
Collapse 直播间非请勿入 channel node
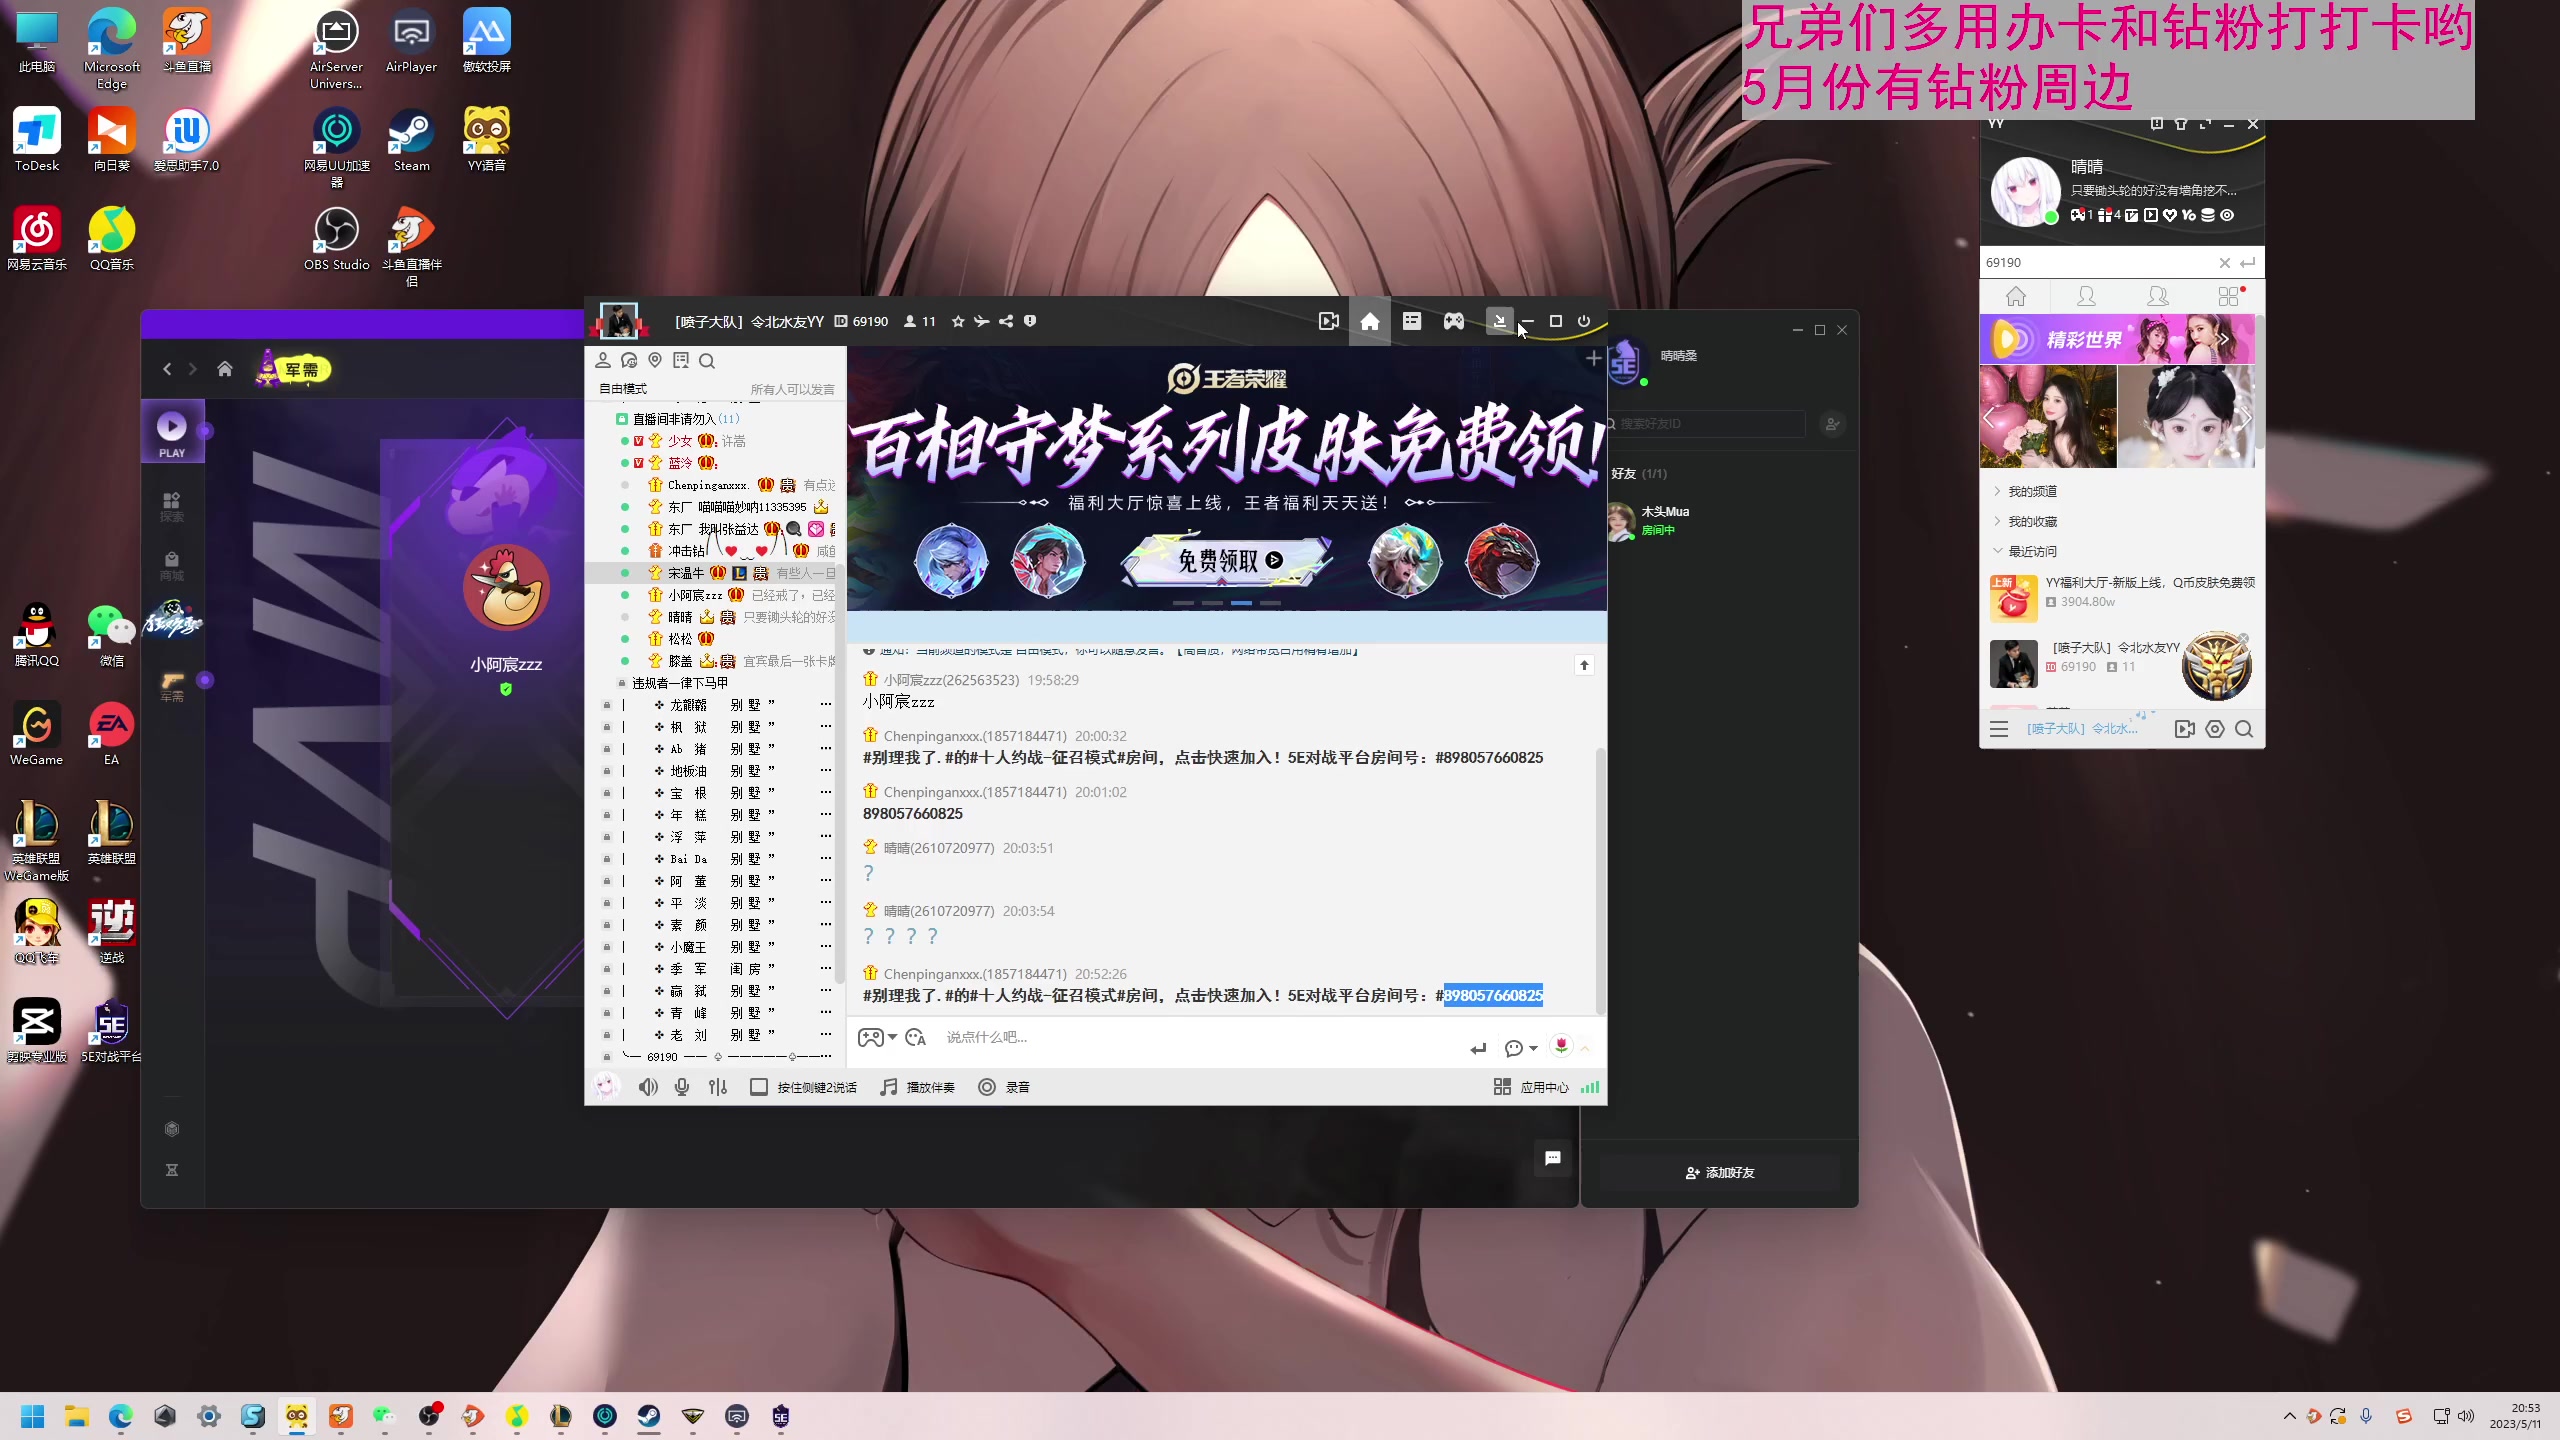[621, 419]
